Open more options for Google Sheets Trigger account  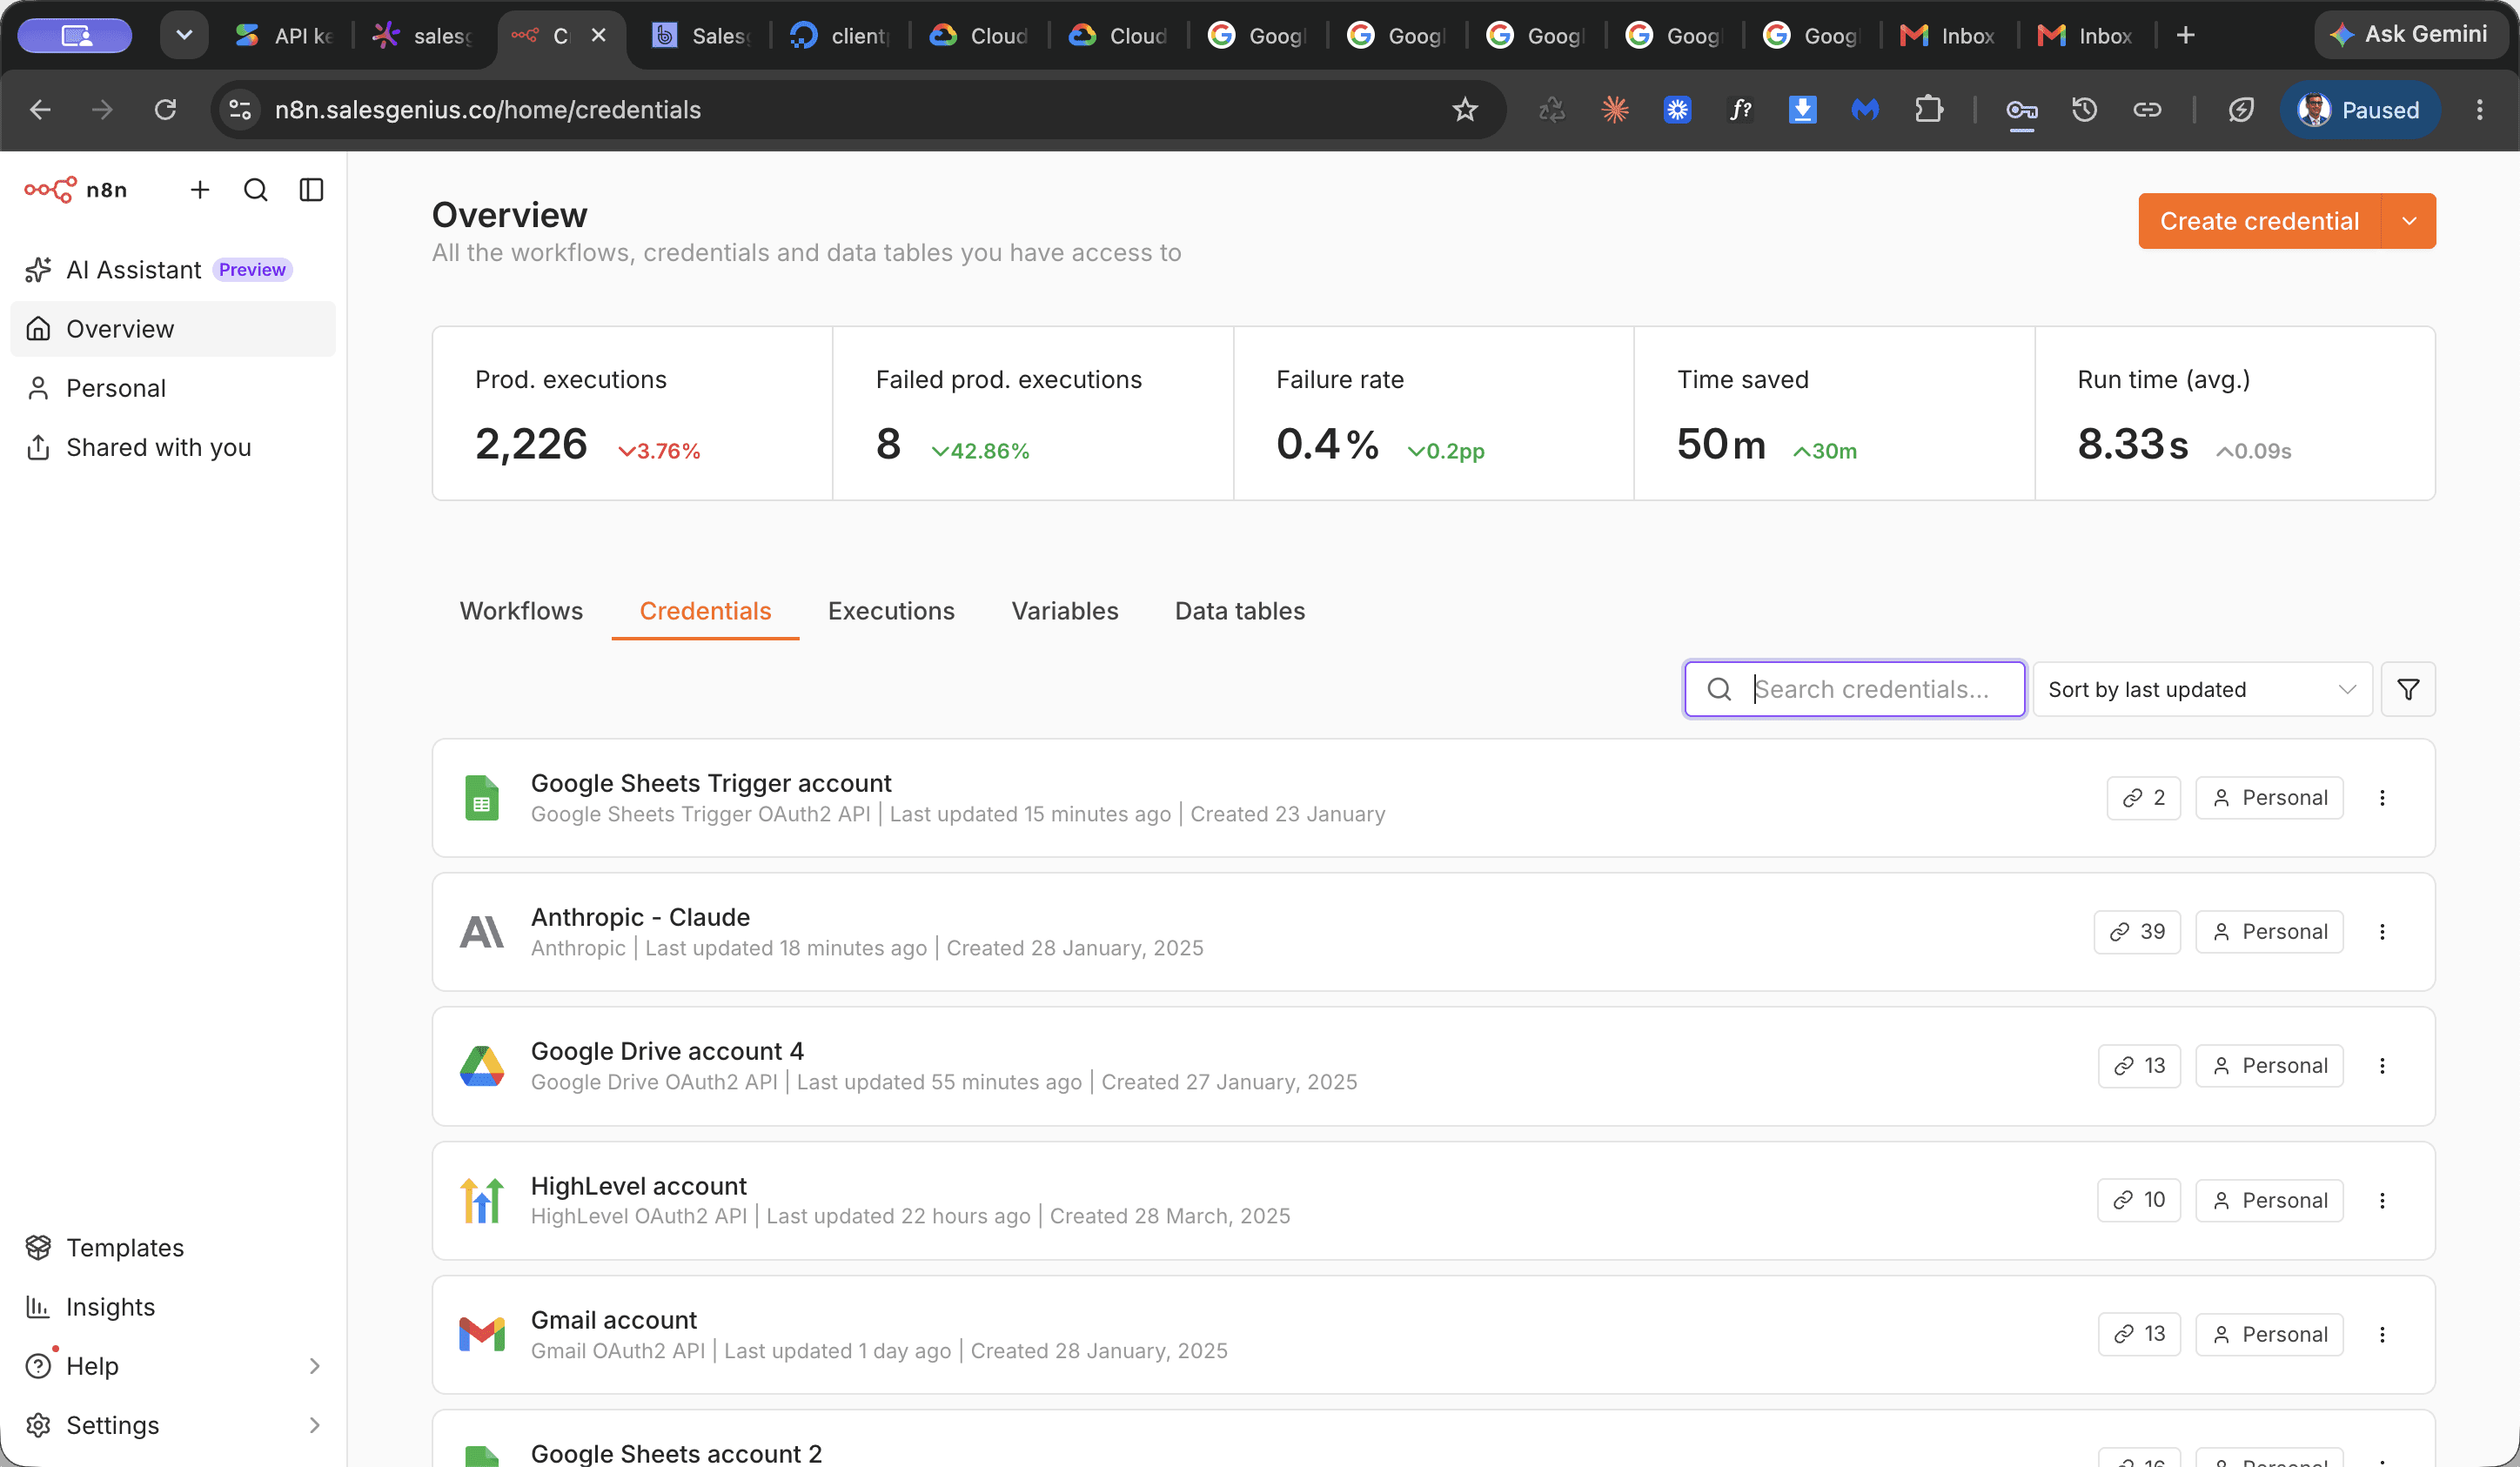(2382, 798)
